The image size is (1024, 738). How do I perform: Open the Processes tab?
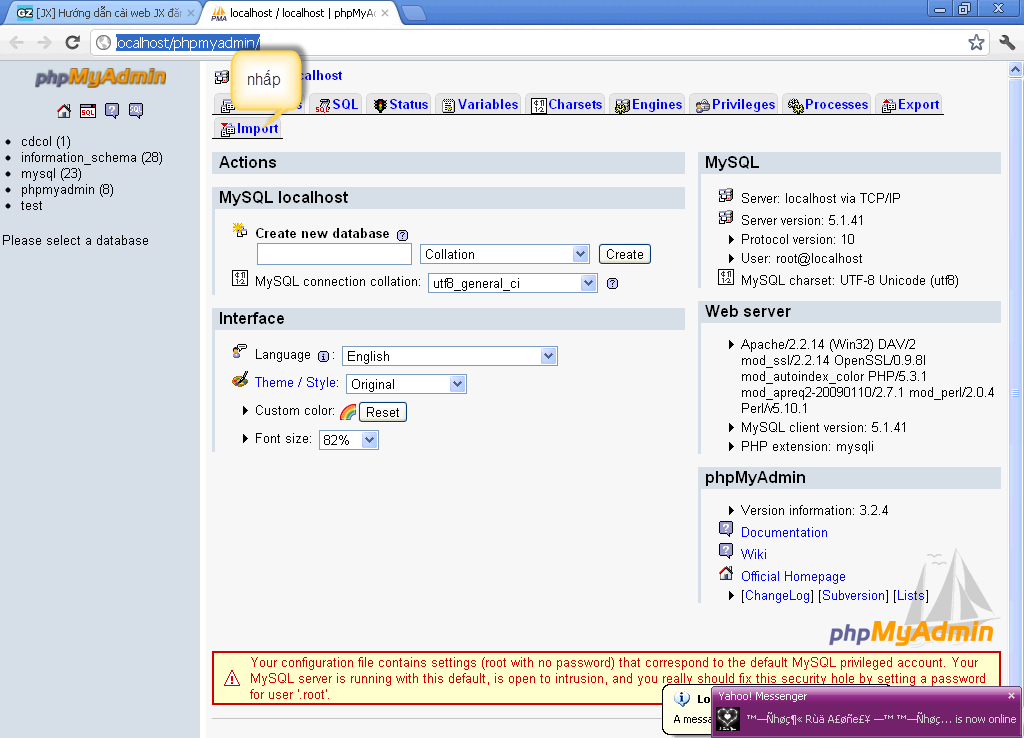(x=828, y=104)
